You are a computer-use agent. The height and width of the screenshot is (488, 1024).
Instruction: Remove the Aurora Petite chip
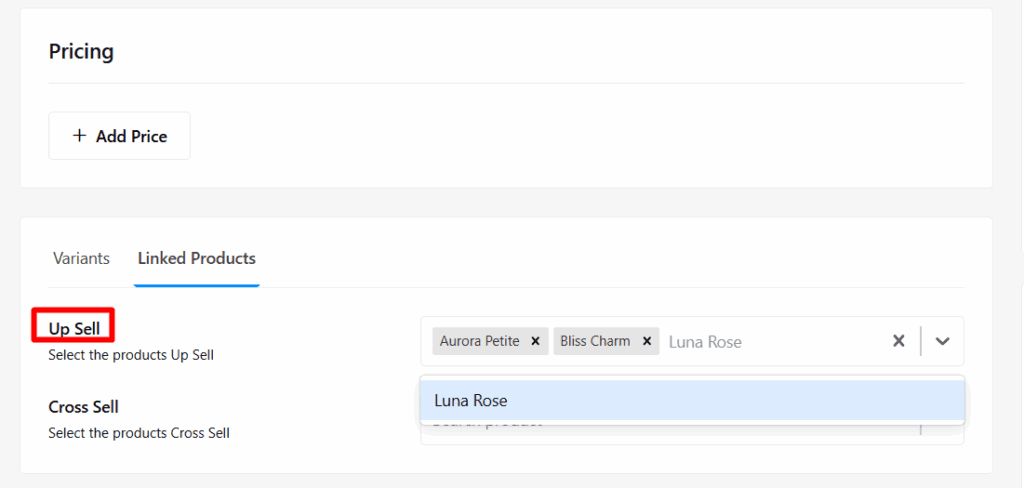tap(535, 341)
